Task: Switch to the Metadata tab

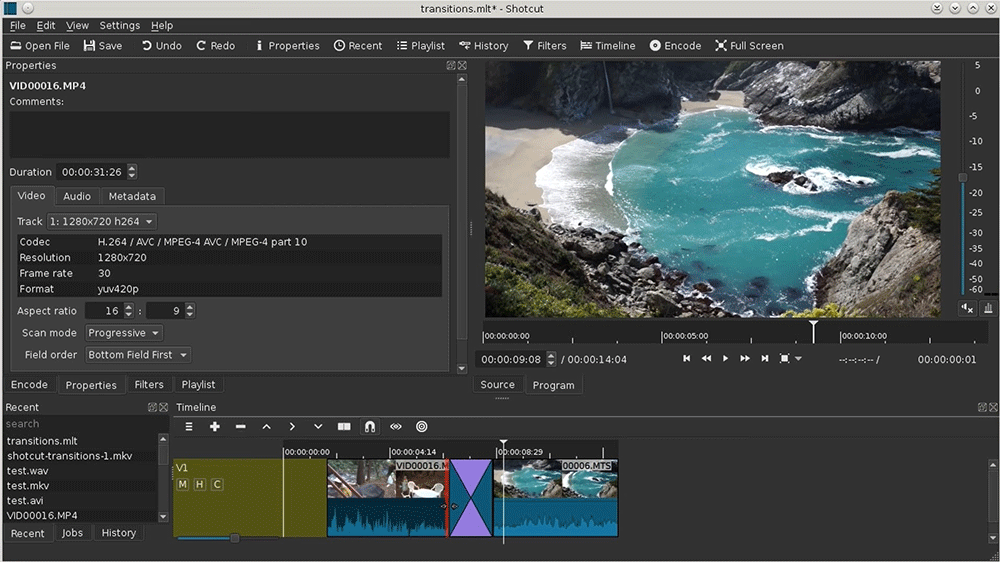Action: coord(132,196)
